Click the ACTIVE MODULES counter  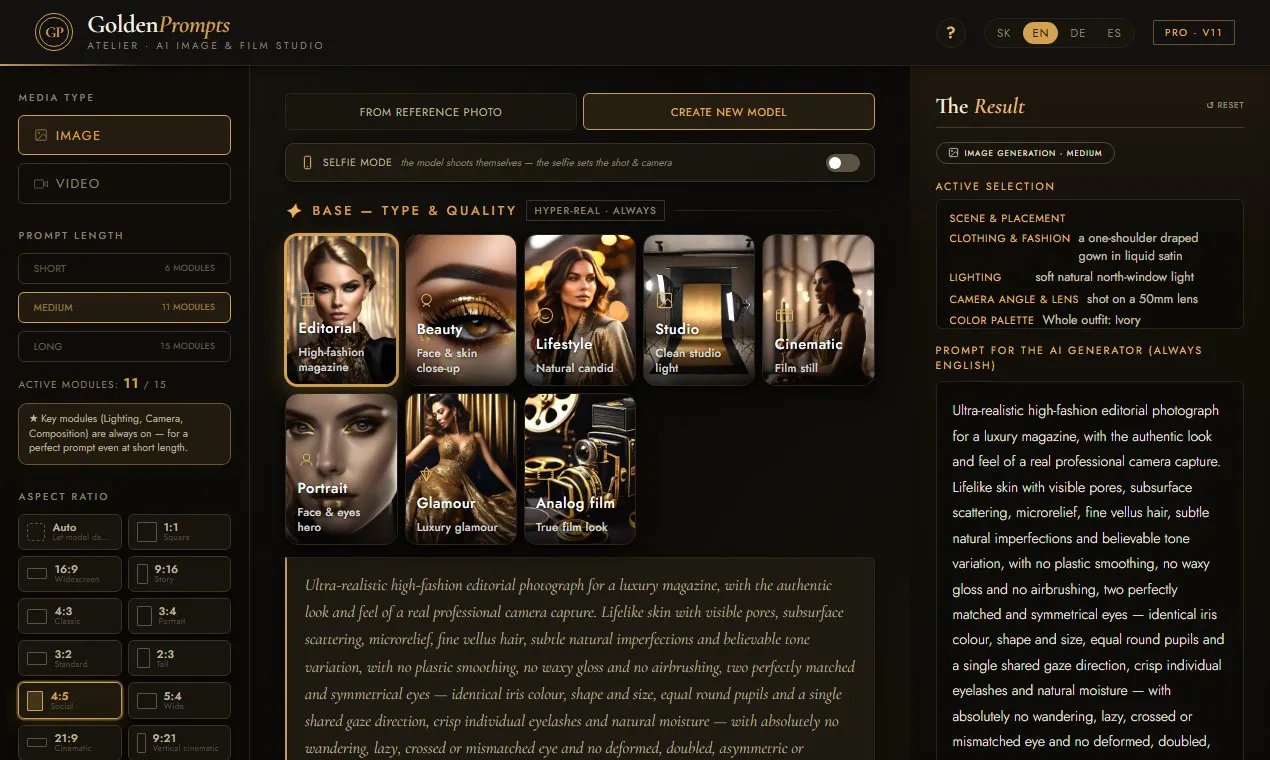(x=92, y=384)
